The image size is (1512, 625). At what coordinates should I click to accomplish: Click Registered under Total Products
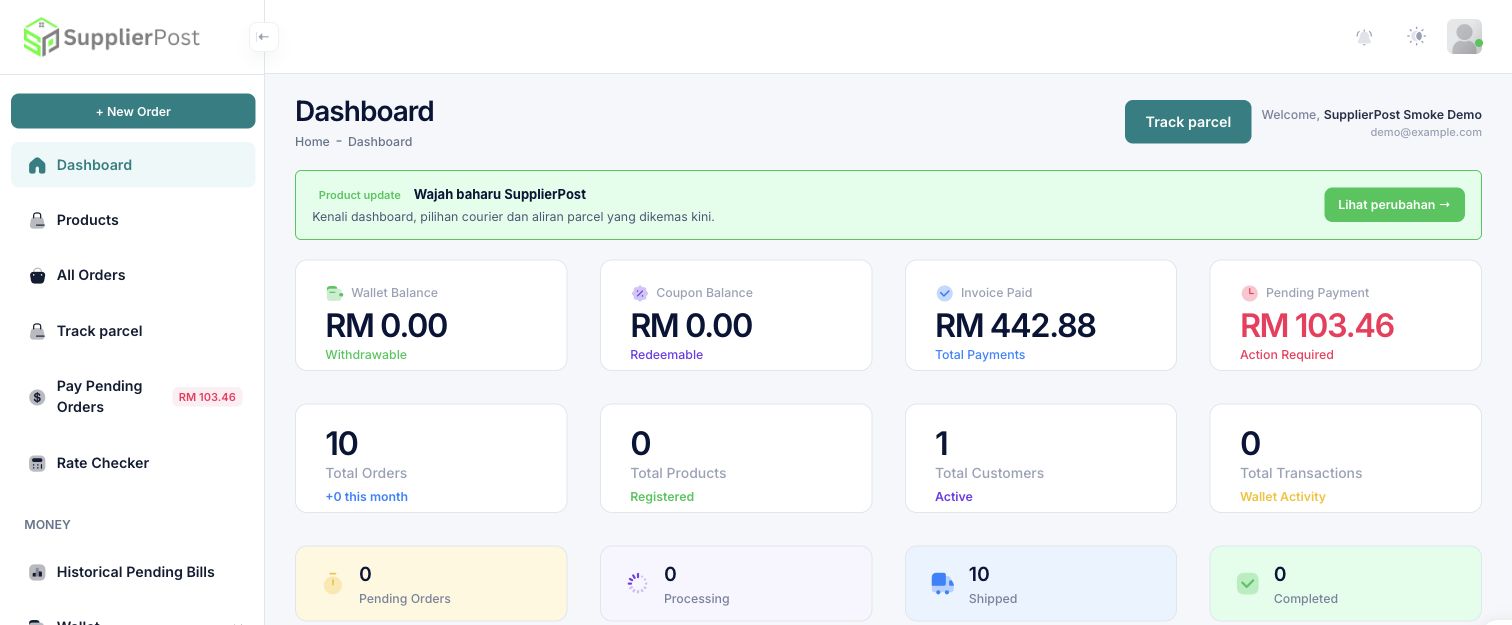[662, 497]
